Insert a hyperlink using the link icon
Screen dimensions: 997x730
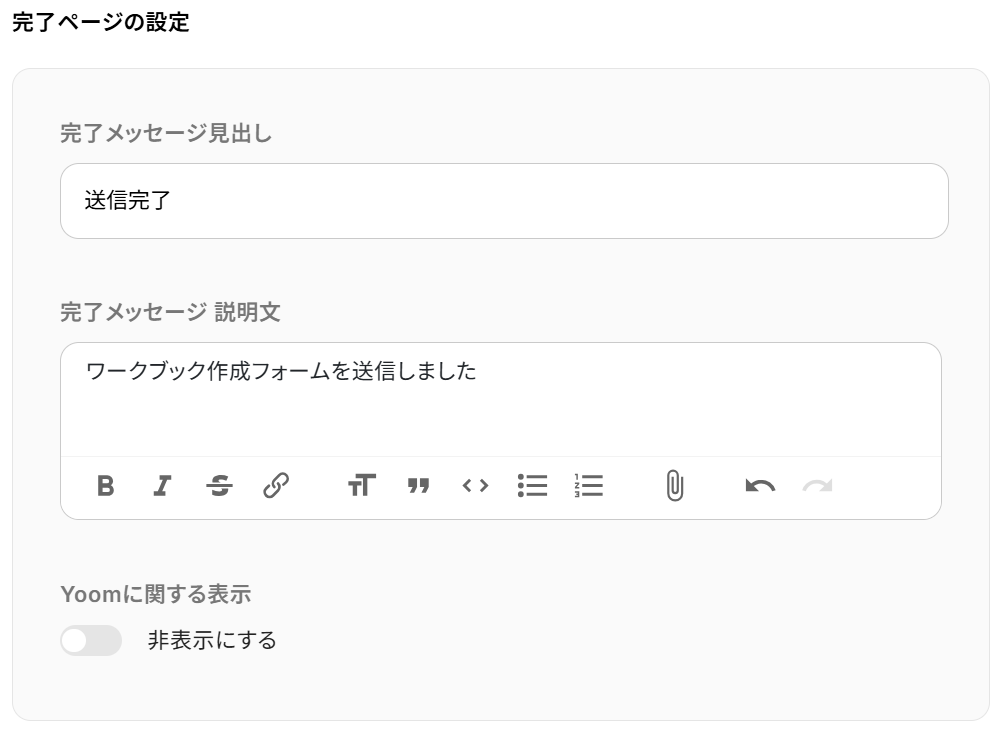(x=276, y=486)
